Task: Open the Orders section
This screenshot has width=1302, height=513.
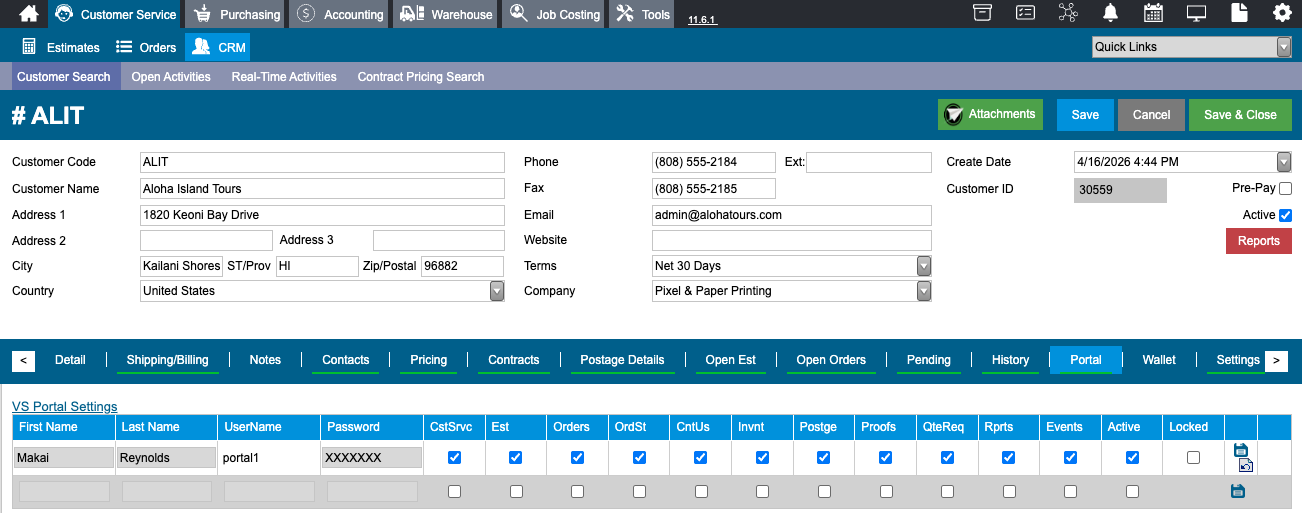Action: (146, 47)
